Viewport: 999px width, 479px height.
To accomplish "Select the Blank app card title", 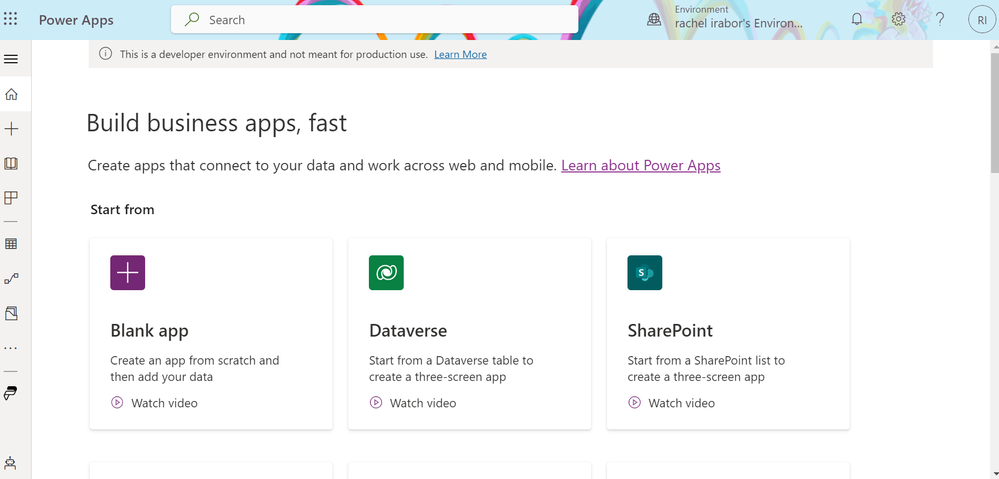I will pos(150,331).
